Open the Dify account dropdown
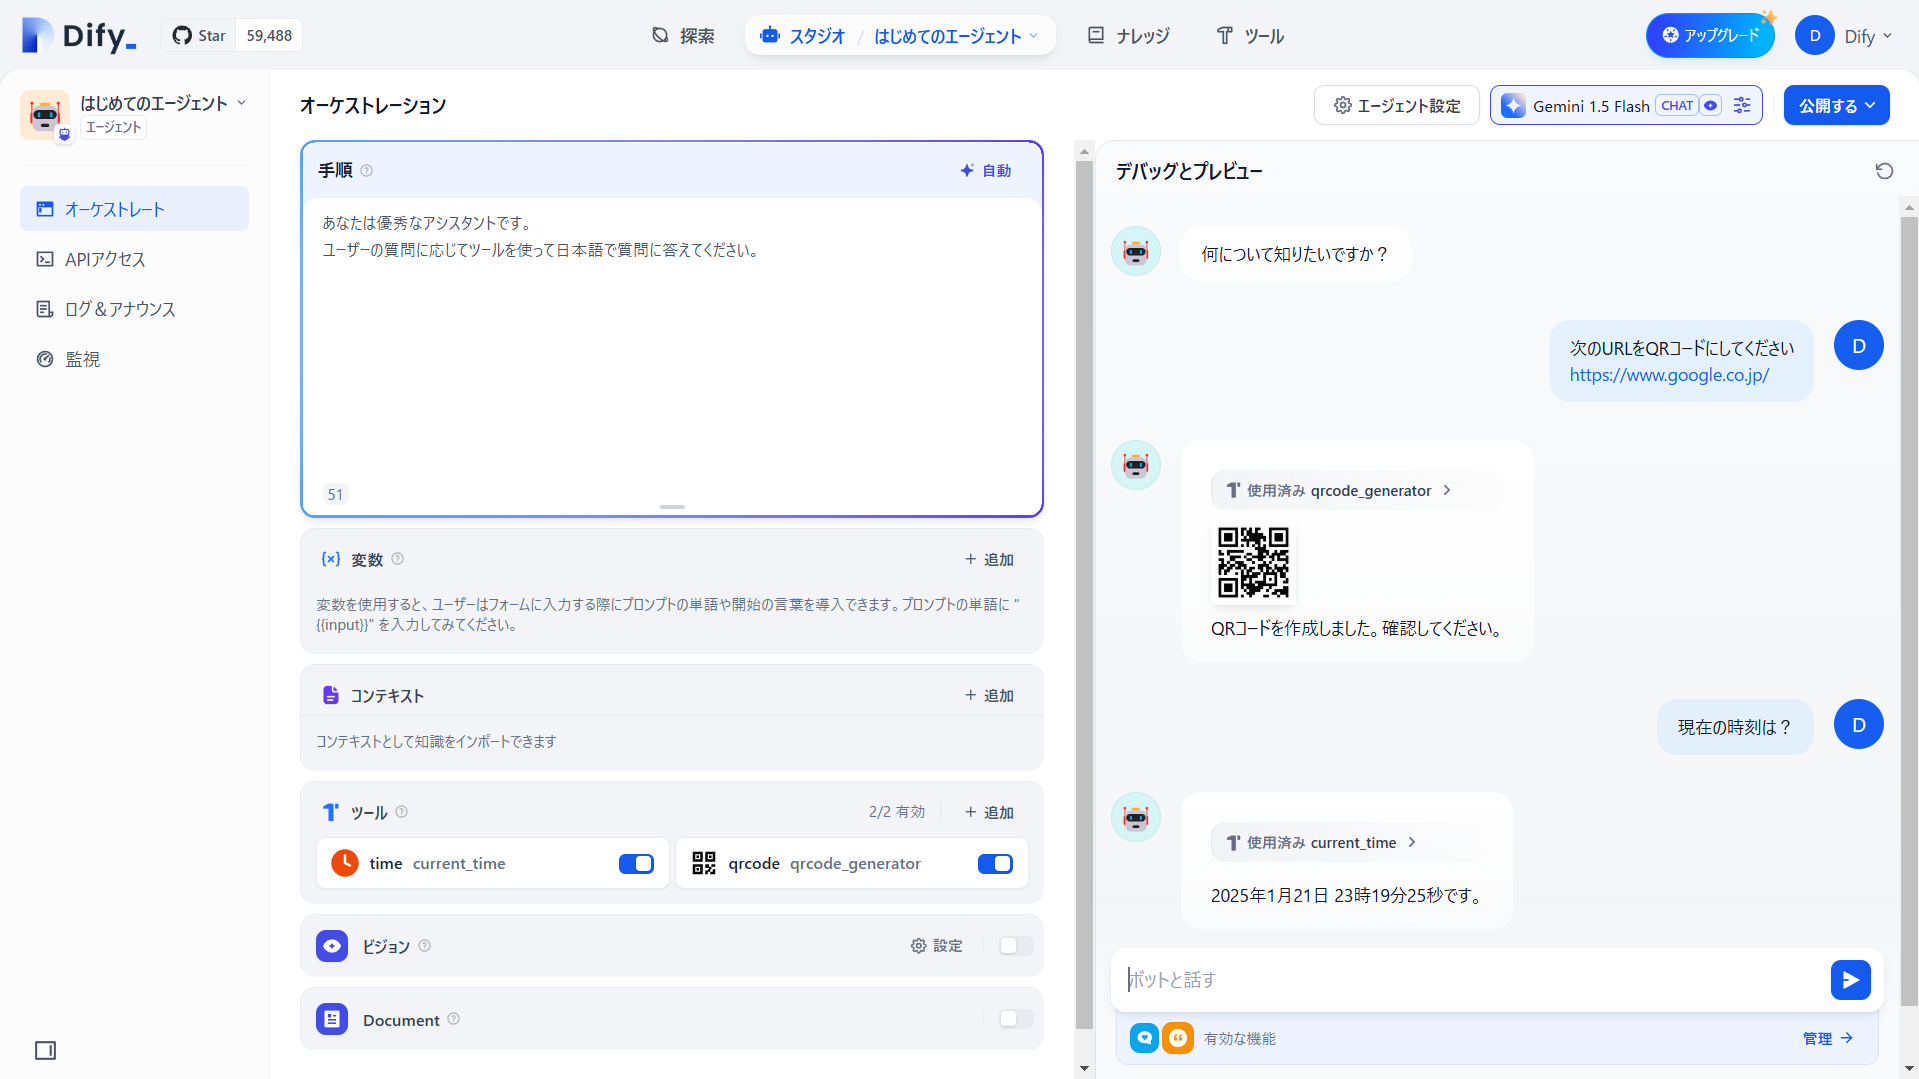This screenshot has height=1079, width=1919. 1844,36
